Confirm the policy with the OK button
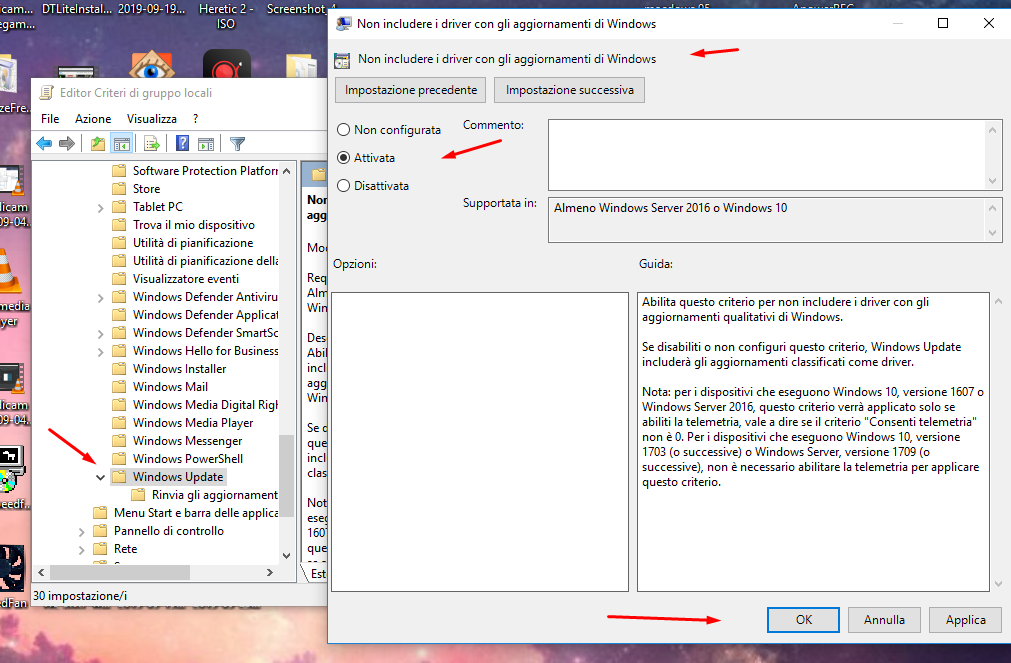The width and height of the screenshot is (1011, 663). click(x=803, y=620)
